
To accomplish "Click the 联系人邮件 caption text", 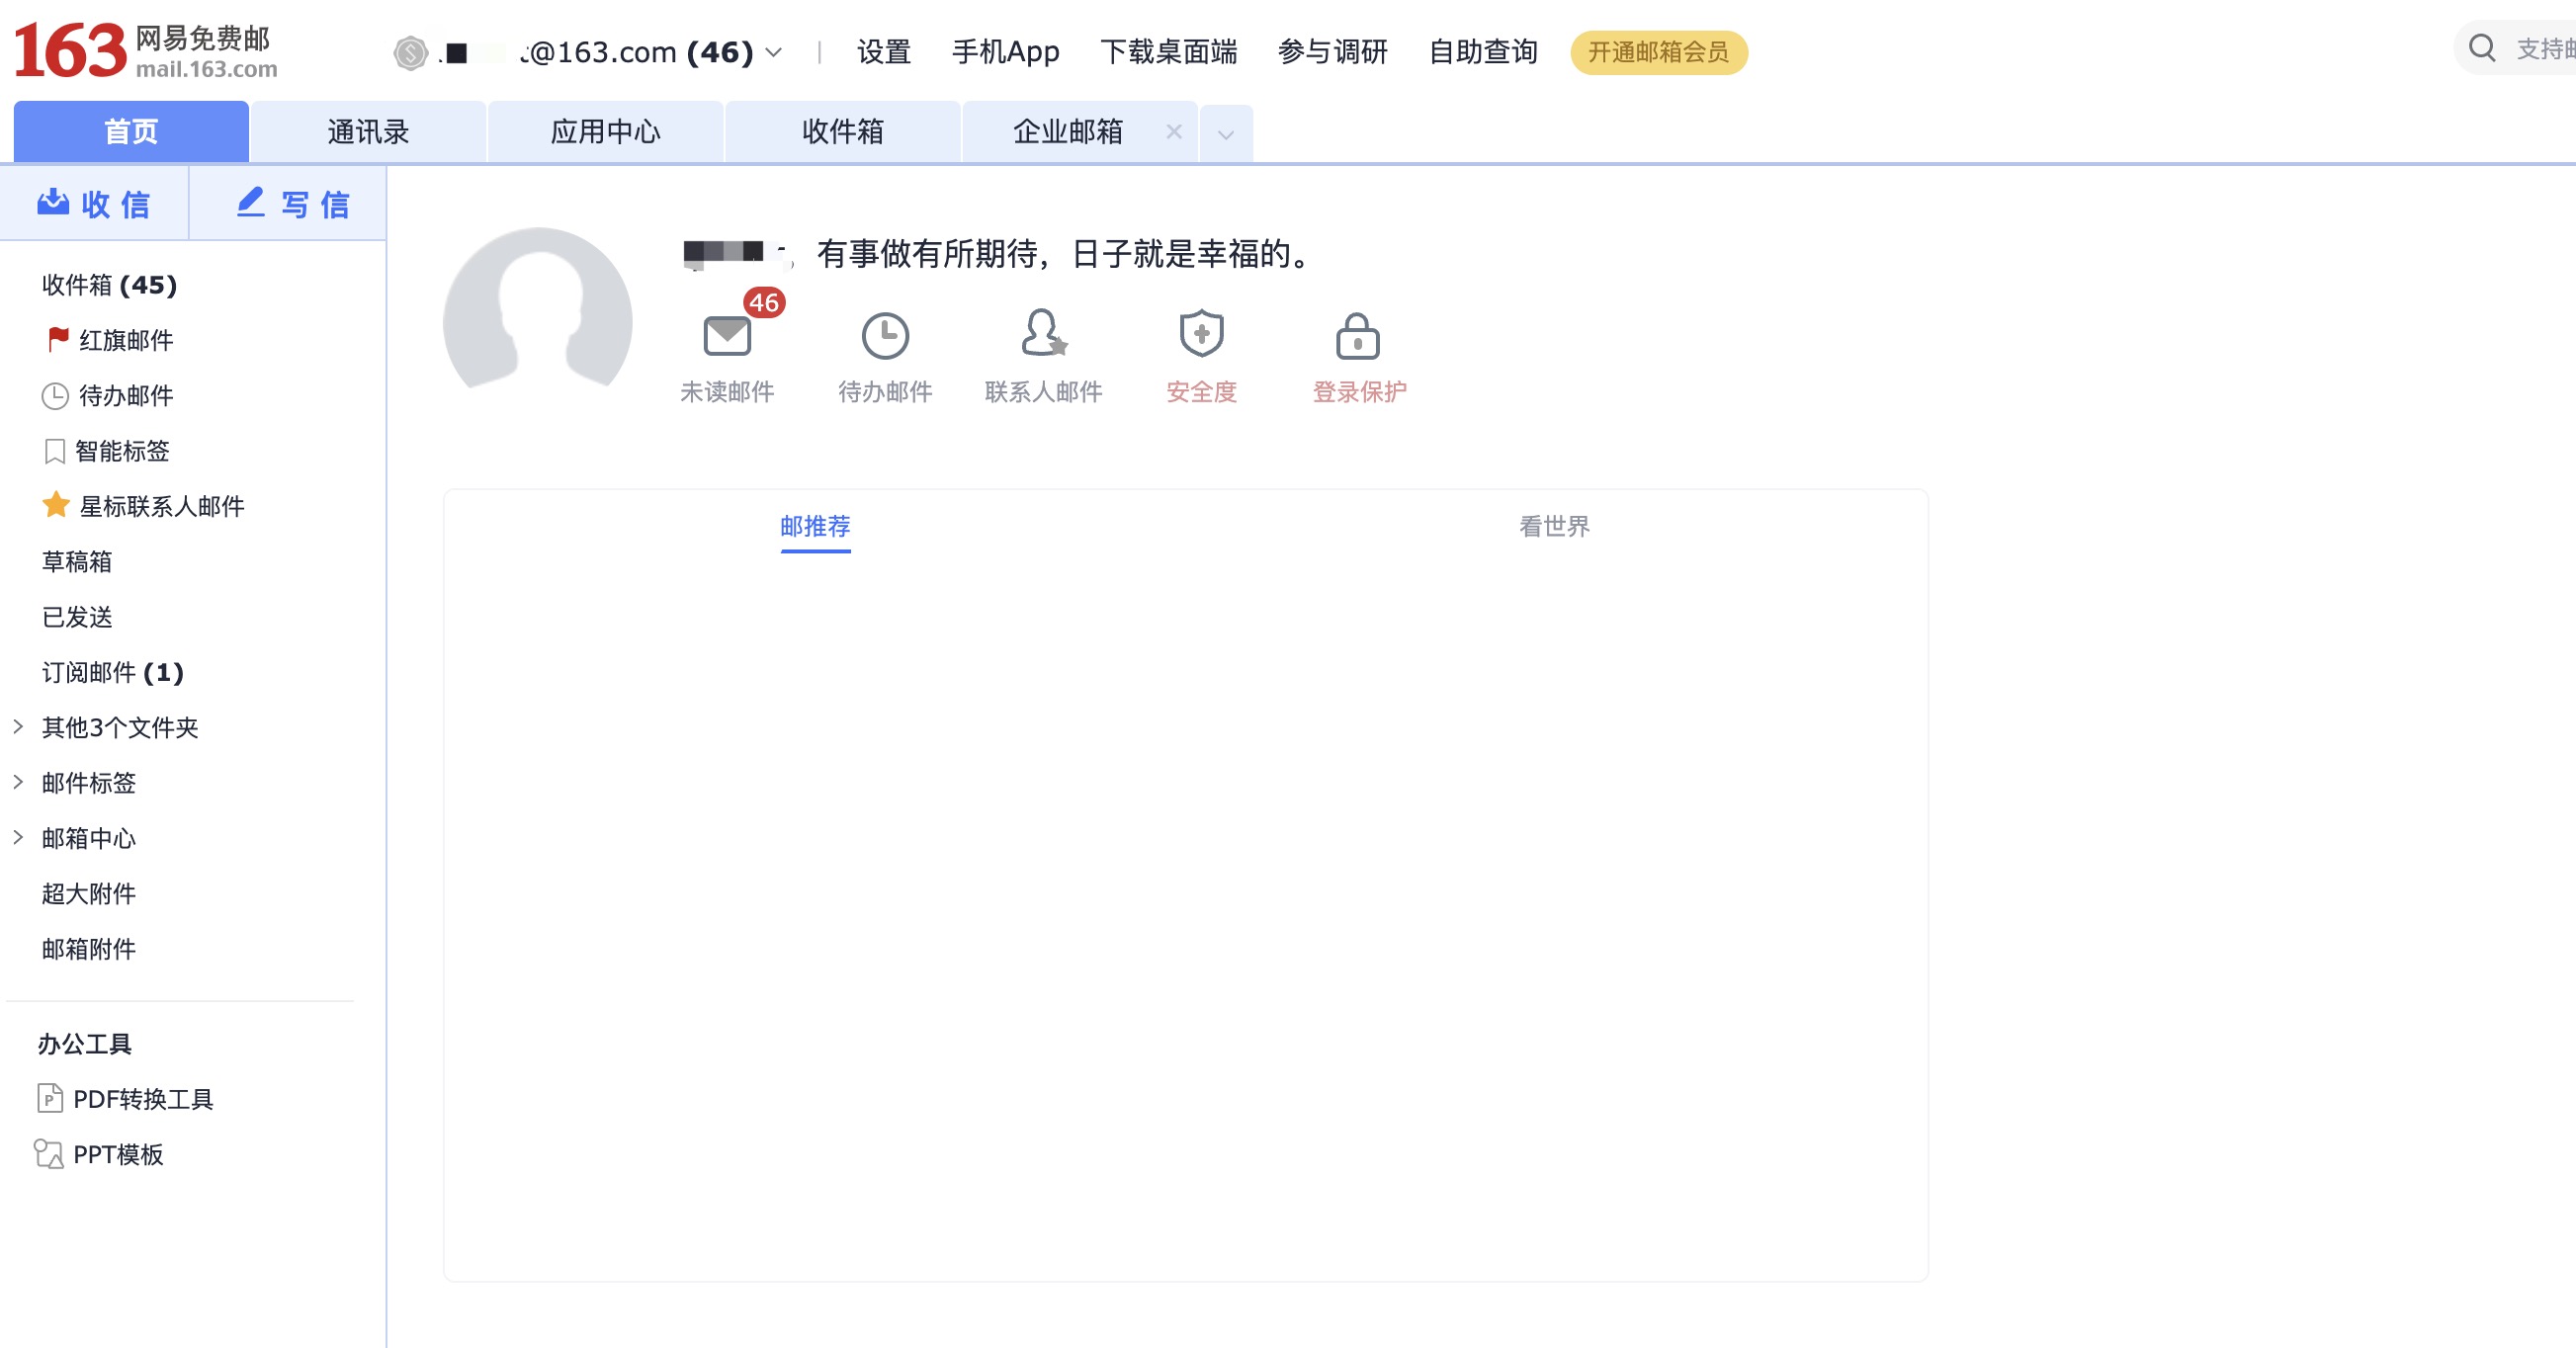I will point(1043,392).
